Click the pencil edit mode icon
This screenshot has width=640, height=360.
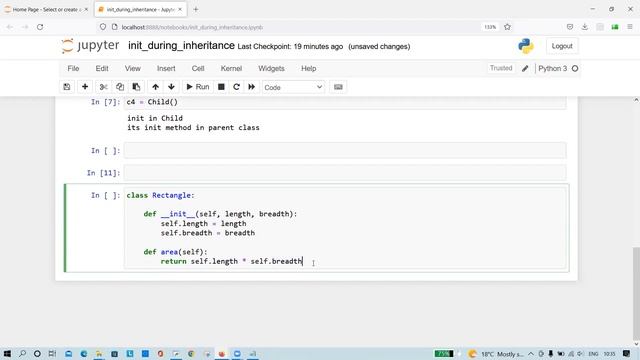[x=525, y=69]
